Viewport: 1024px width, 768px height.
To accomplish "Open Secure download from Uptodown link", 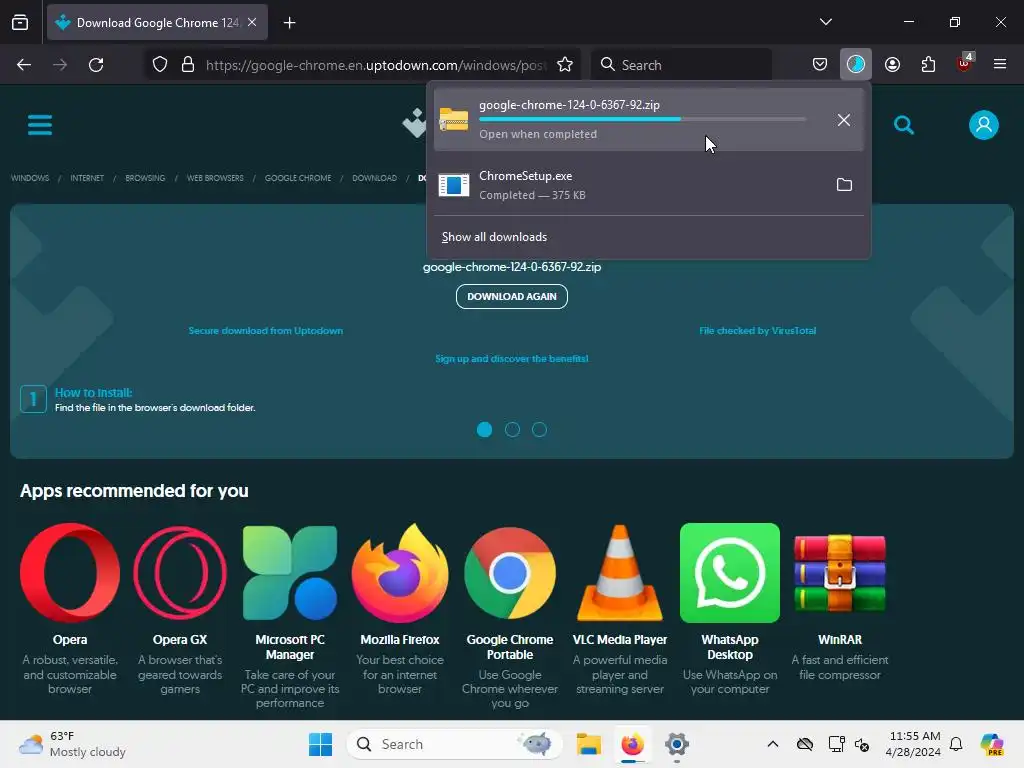I will pos(266,330).
